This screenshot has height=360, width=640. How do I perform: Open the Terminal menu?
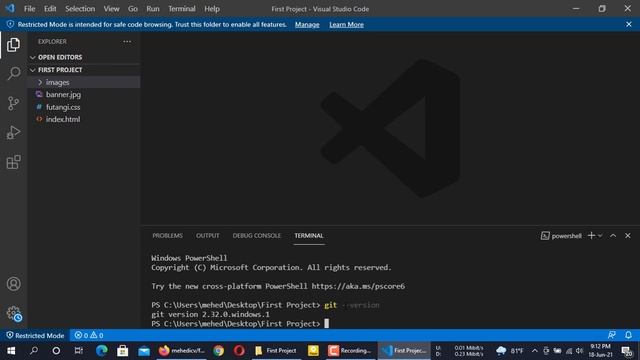click(182, 9)
